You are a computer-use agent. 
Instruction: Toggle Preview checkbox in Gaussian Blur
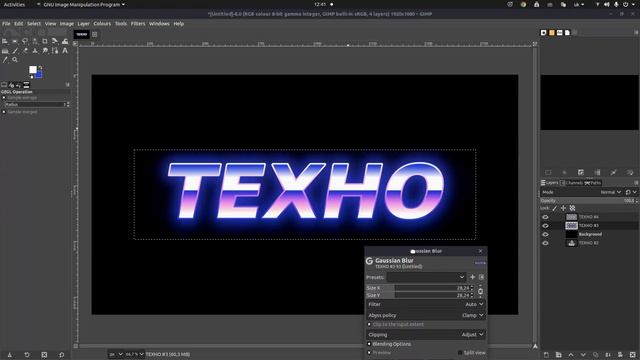369,353
